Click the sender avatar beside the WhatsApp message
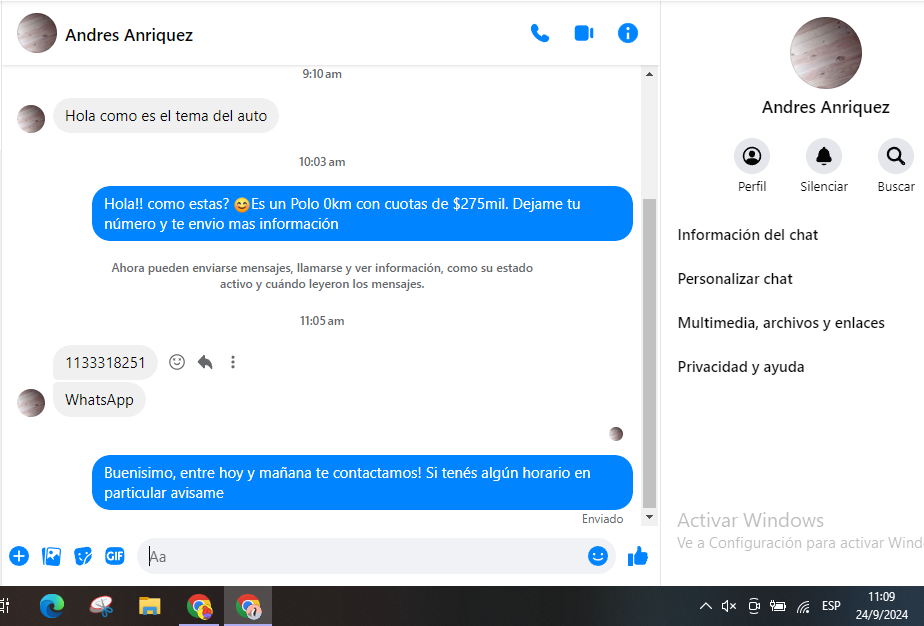The height and width of the screenshot is (626, 924). coord(31,403)
